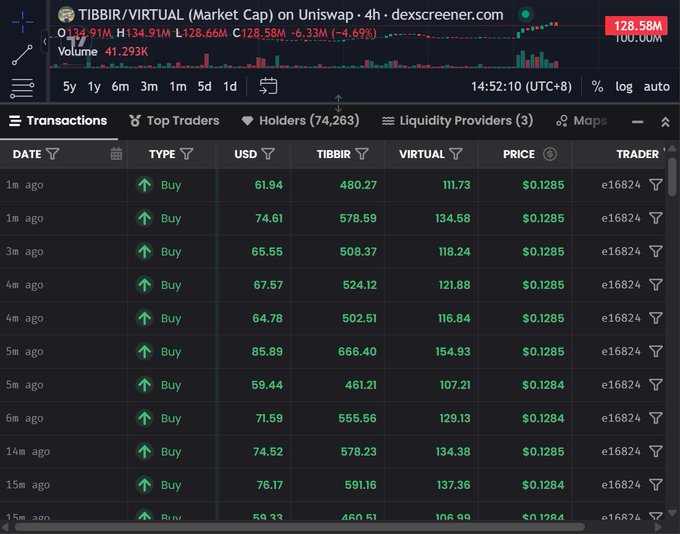The height and width of the screenshot is (534, 680).
Task: Open the go to date calendar icon
Action: tap(268, 86)
